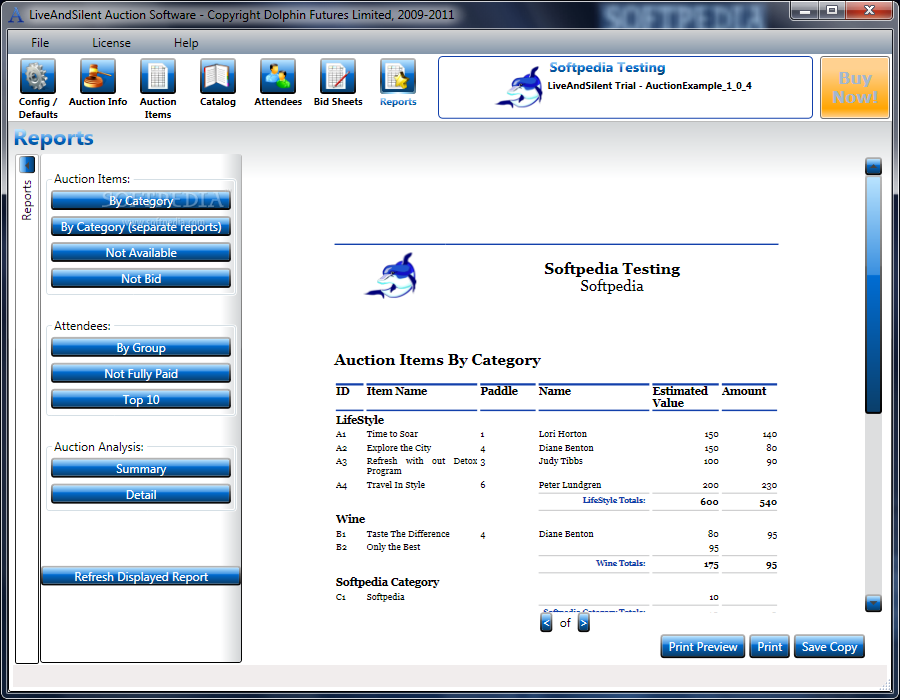Screen dimensions: 900x700
Task: Open the License menu
Action: click(111, 43)
